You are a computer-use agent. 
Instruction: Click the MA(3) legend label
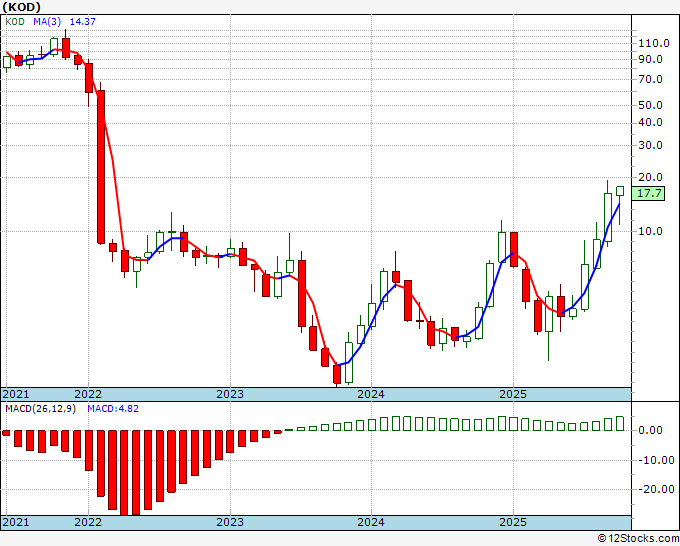coord(47,22)
